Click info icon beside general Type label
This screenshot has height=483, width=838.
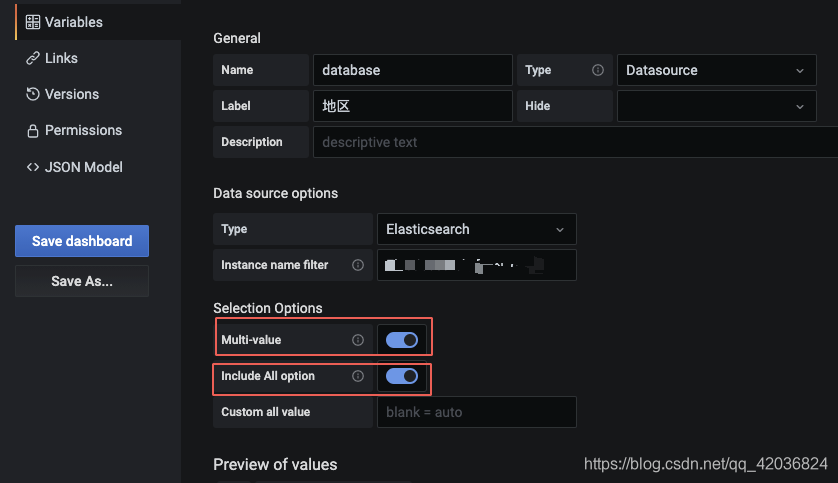click(598, 70)
